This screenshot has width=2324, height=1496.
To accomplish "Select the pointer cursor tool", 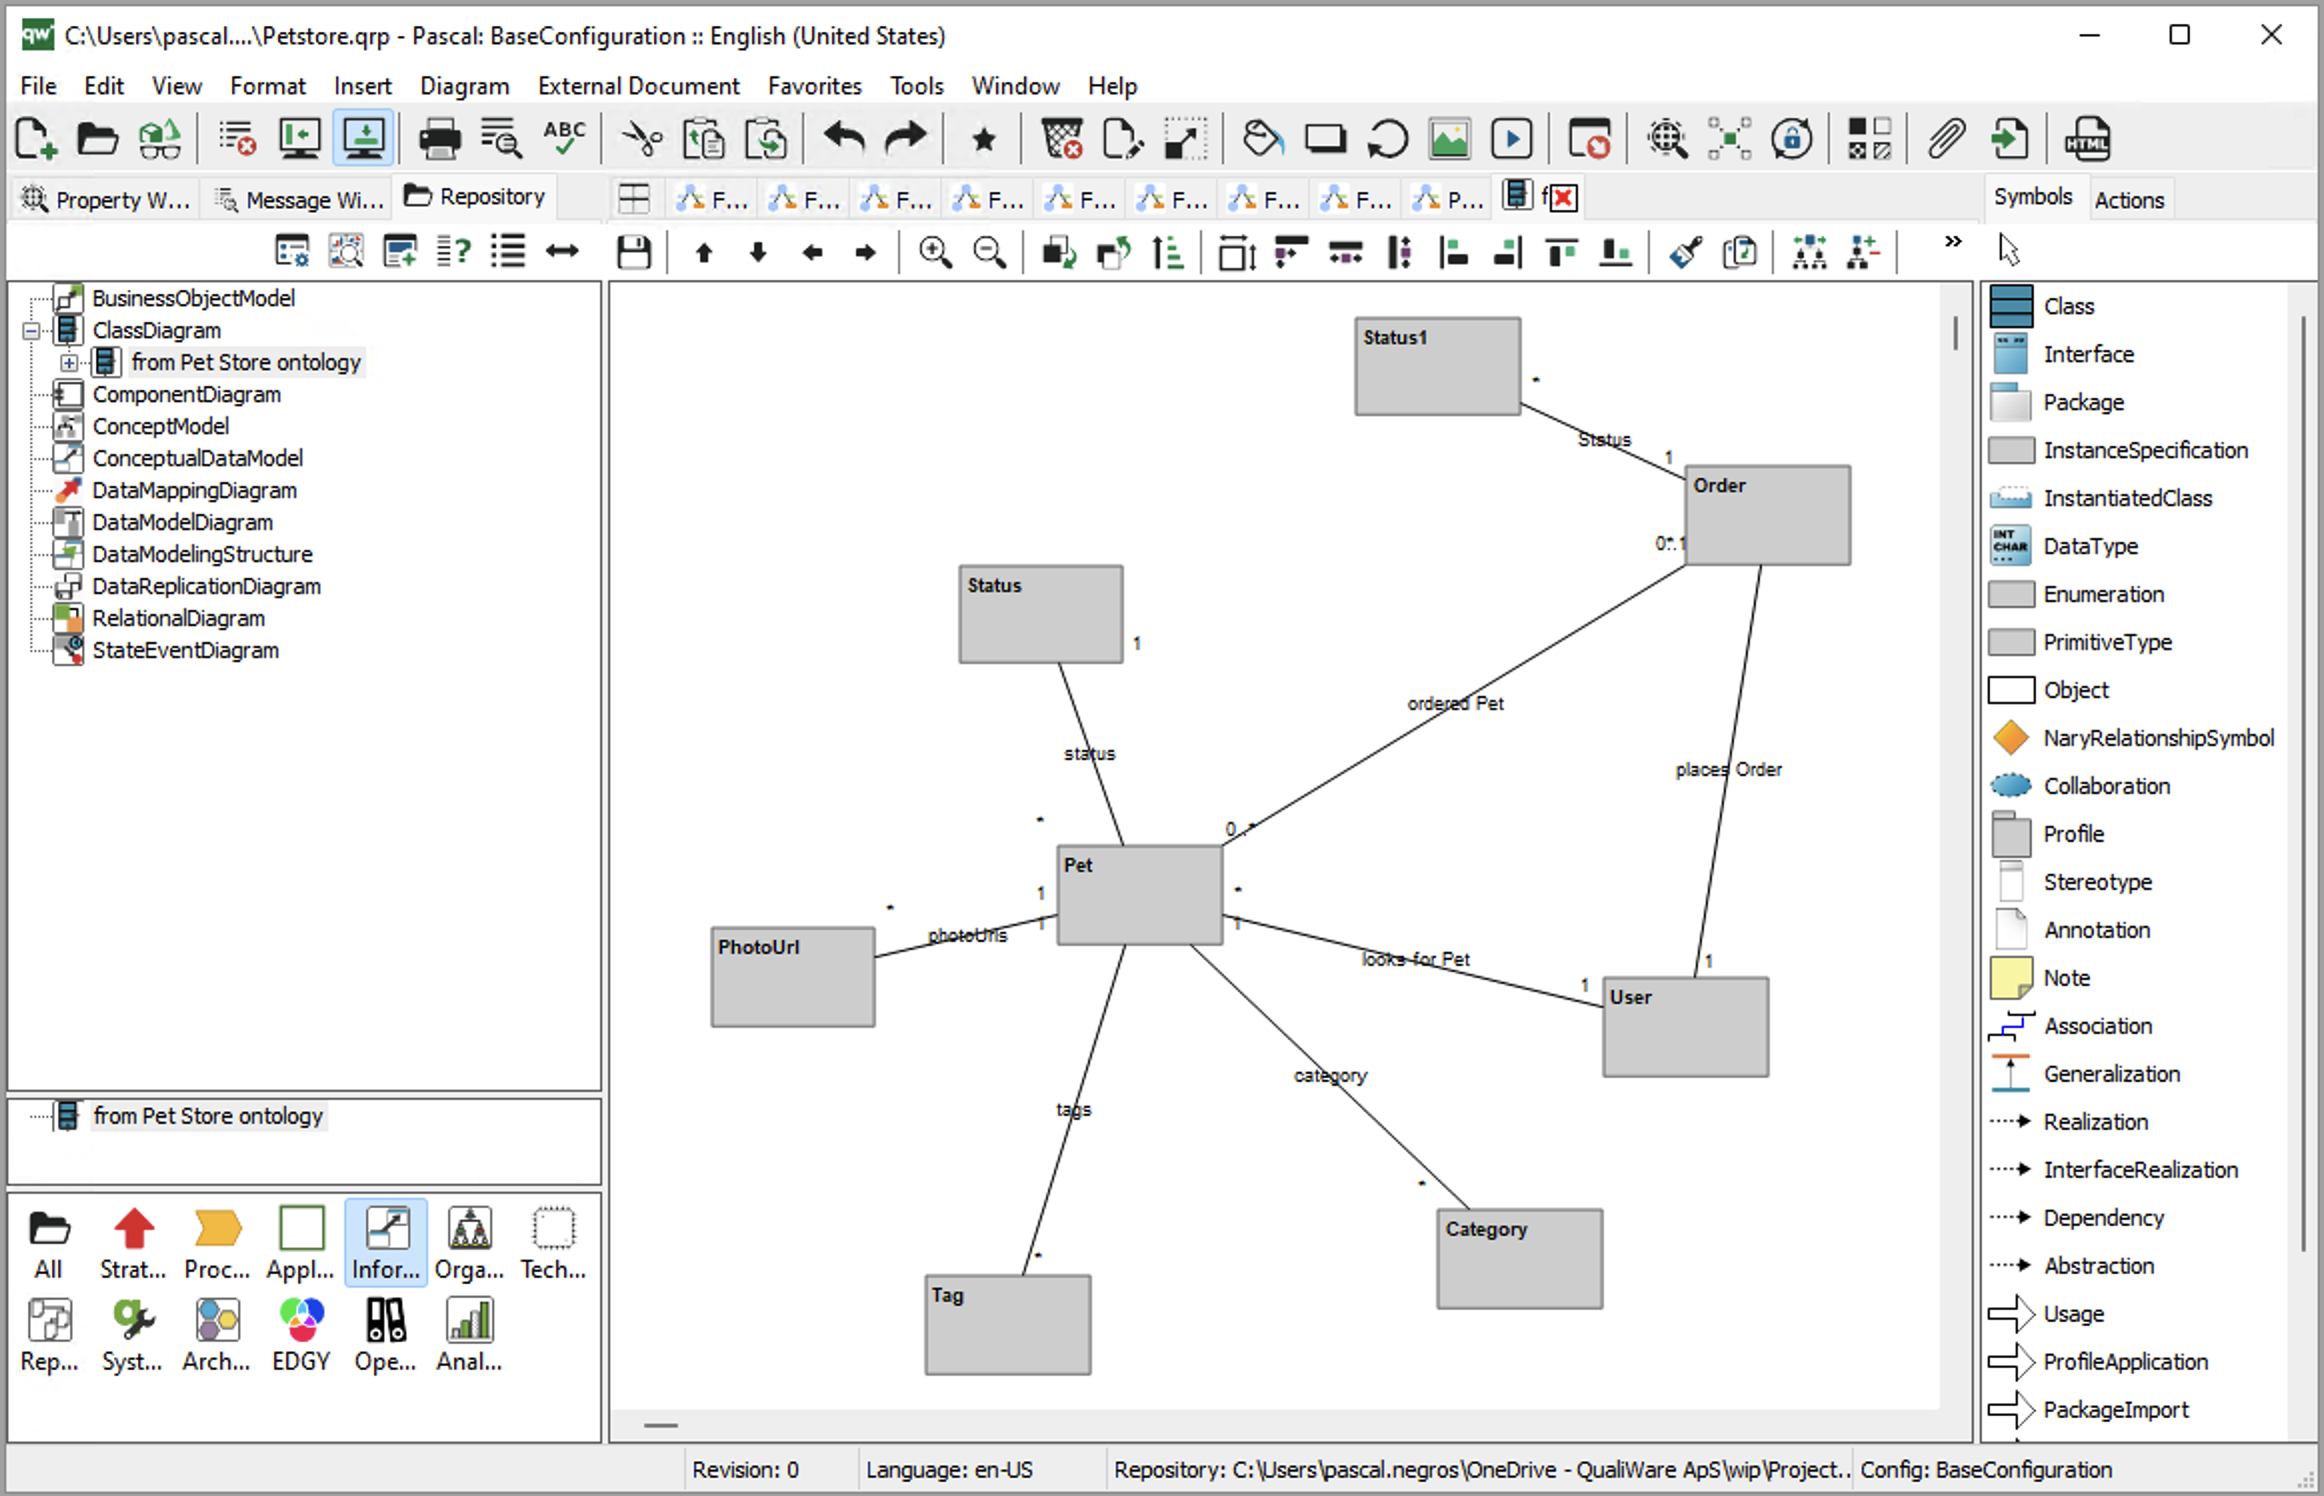I will [2009, 249].
